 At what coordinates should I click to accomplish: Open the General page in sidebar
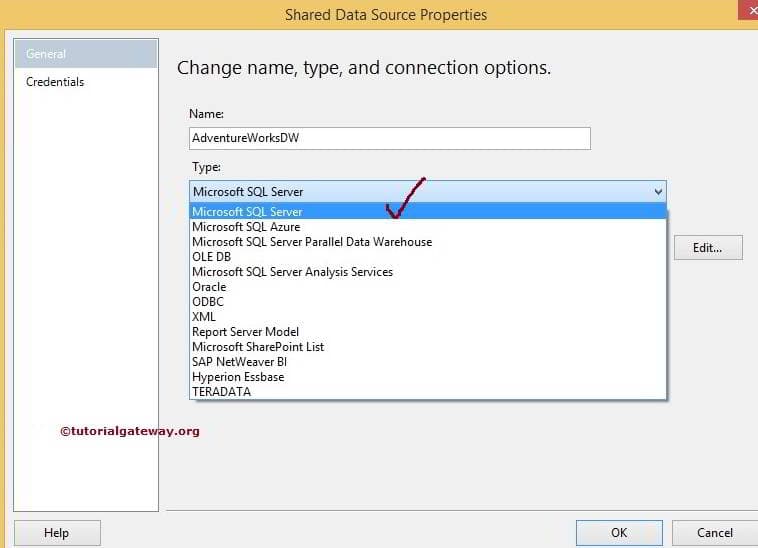click(86, 54)
